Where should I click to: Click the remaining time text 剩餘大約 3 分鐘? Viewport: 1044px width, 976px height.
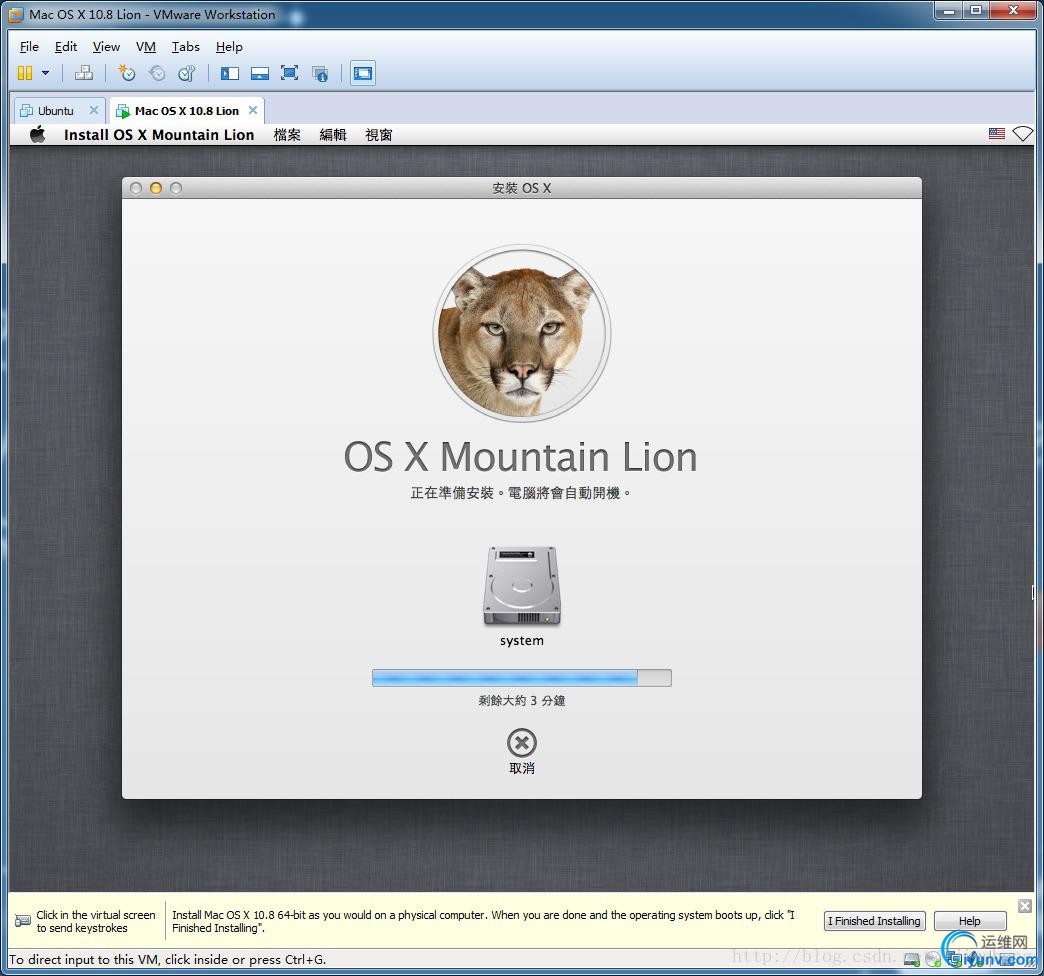522,700
